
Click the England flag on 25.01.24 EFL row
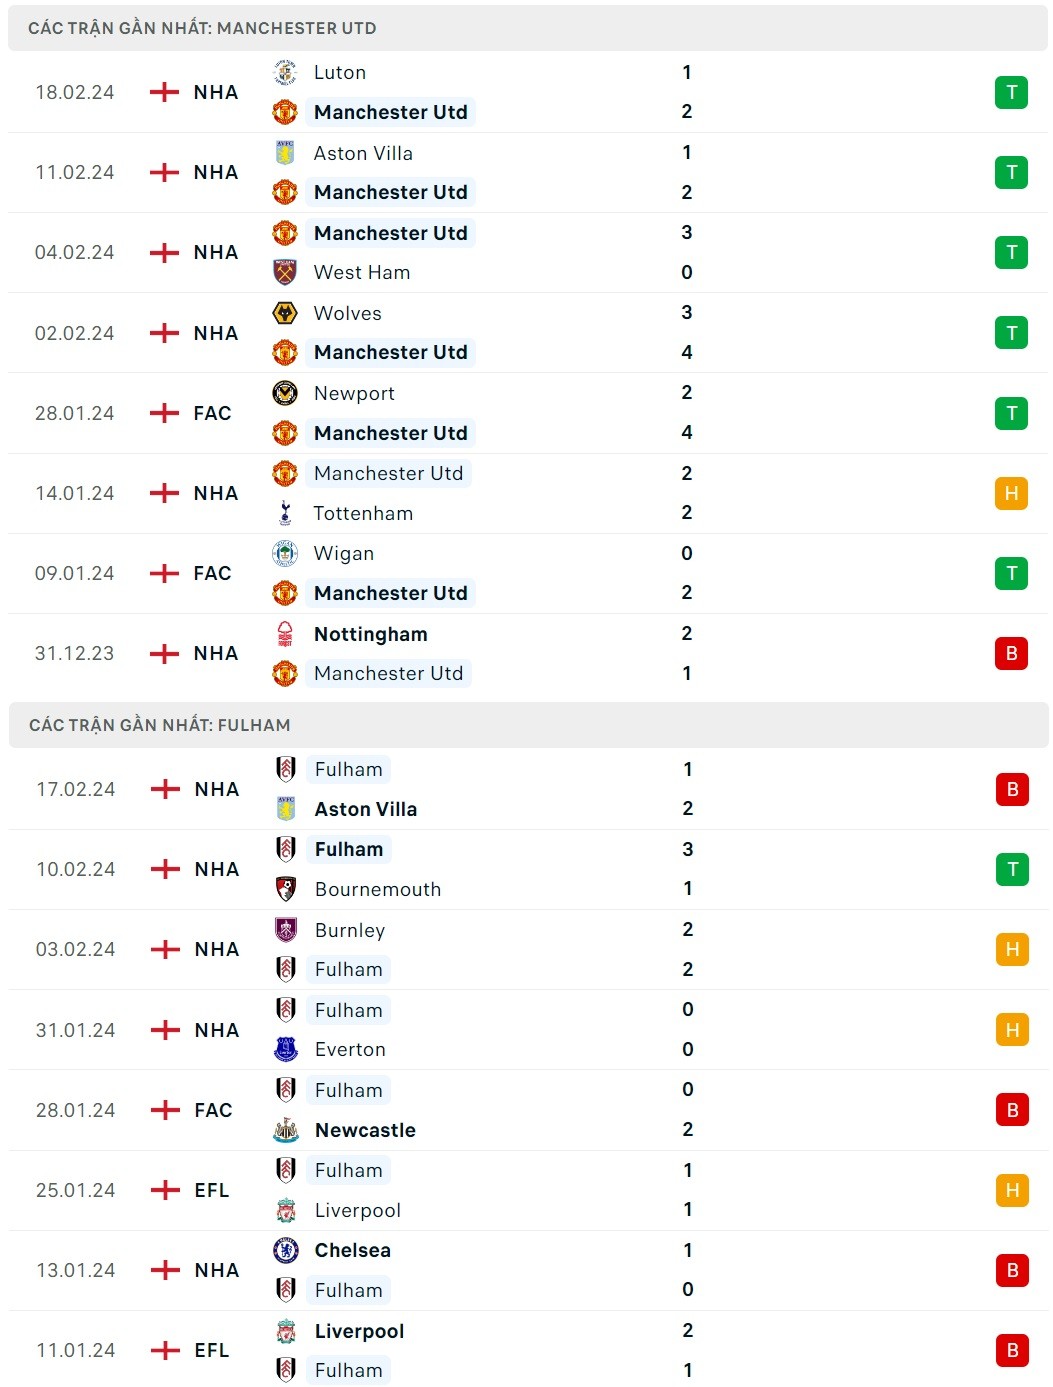[x=165, y=1190]
